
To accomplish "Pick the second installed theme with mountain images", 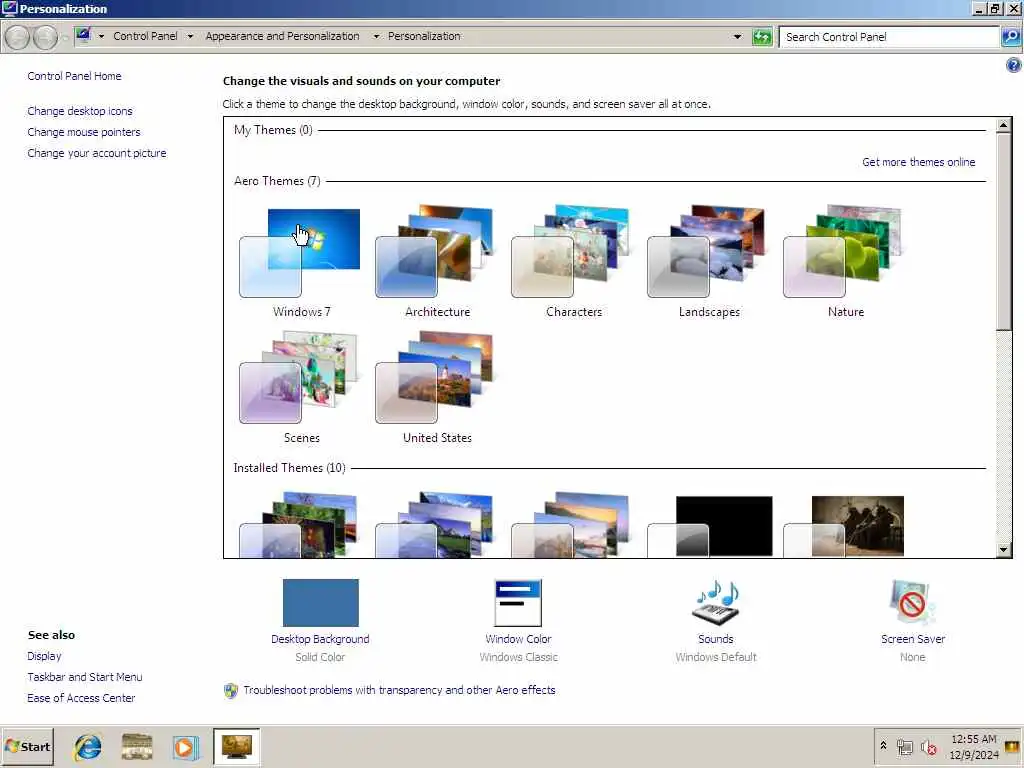I will pos(435,524).
